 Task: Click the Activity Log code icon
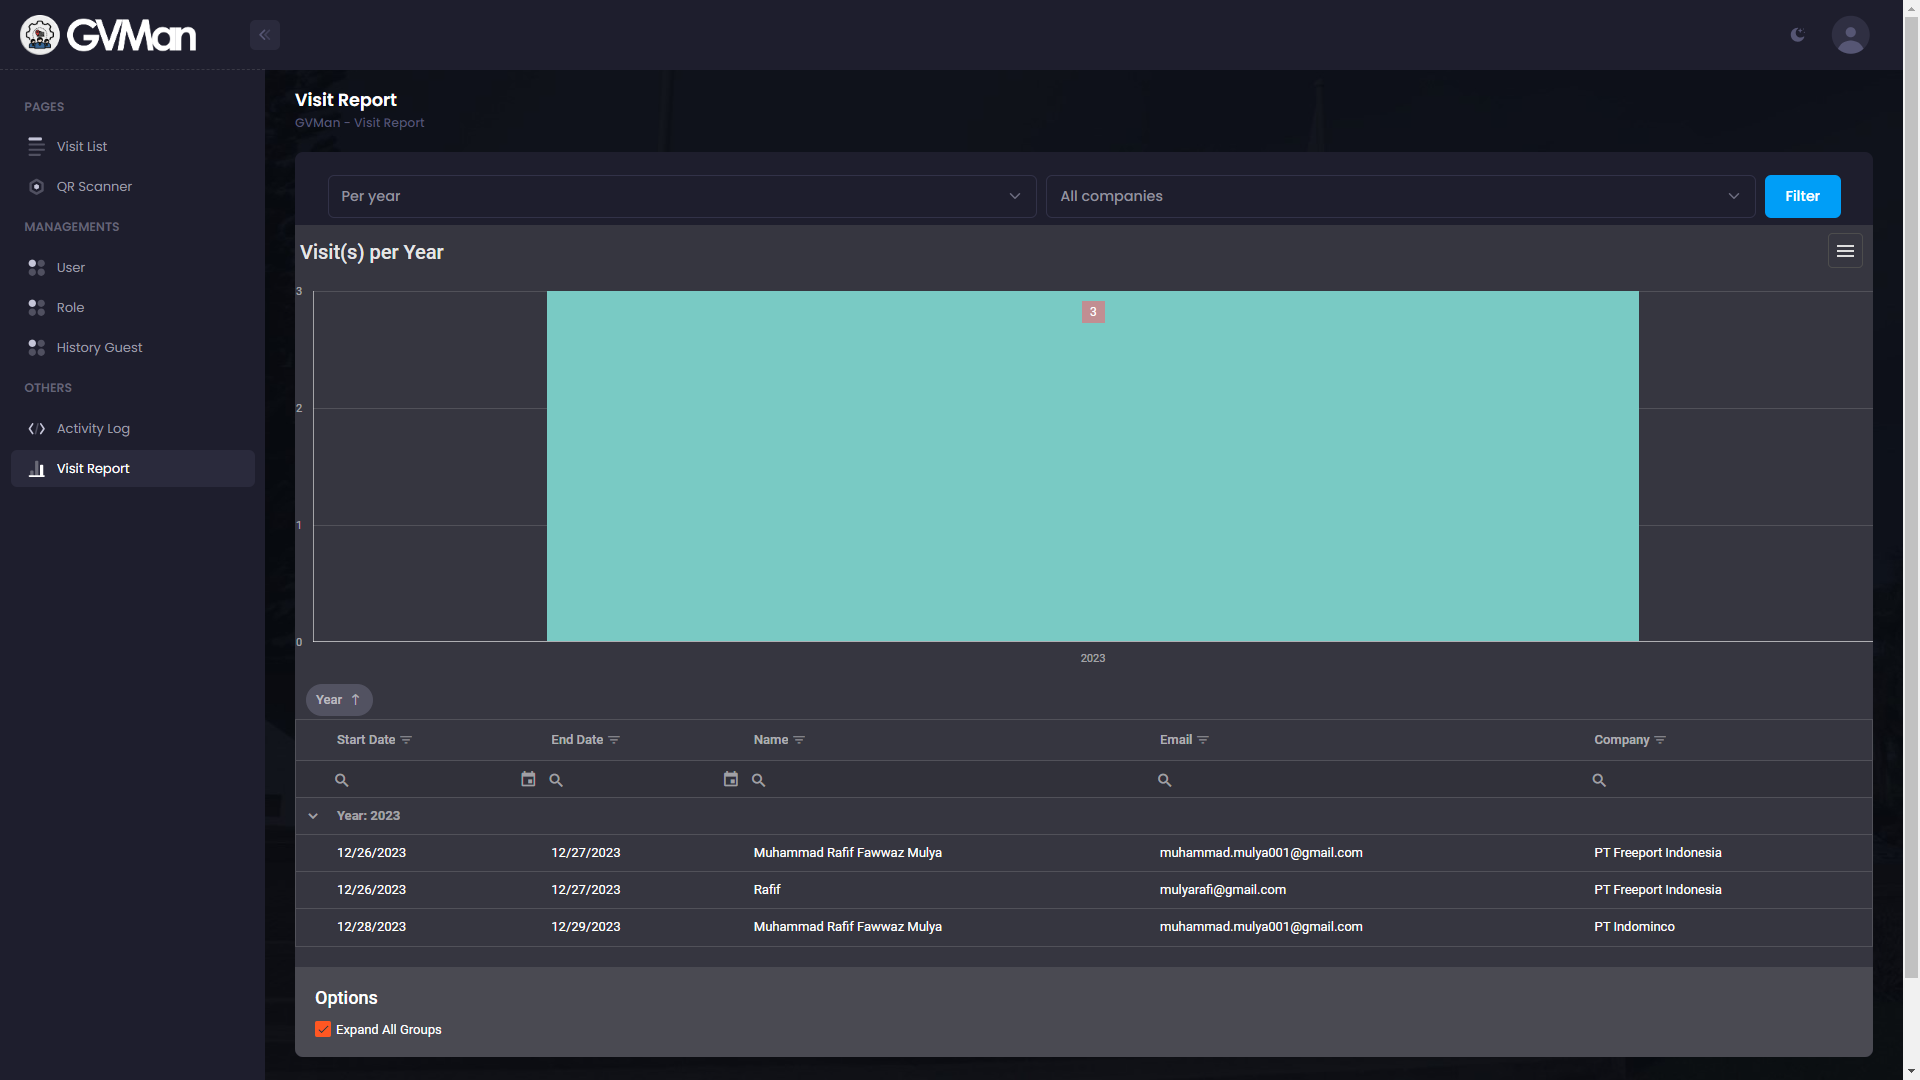[37, 429]
